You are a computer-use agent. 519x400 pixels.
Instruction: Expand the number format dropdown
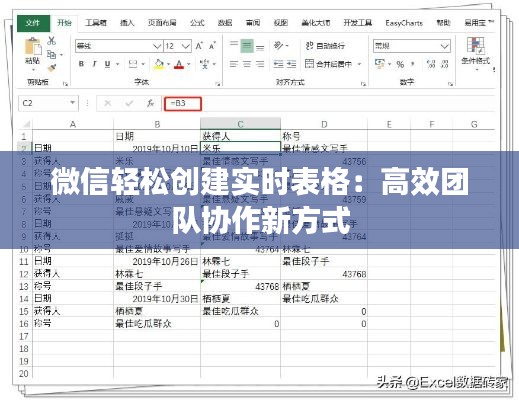tap(444, 46)
